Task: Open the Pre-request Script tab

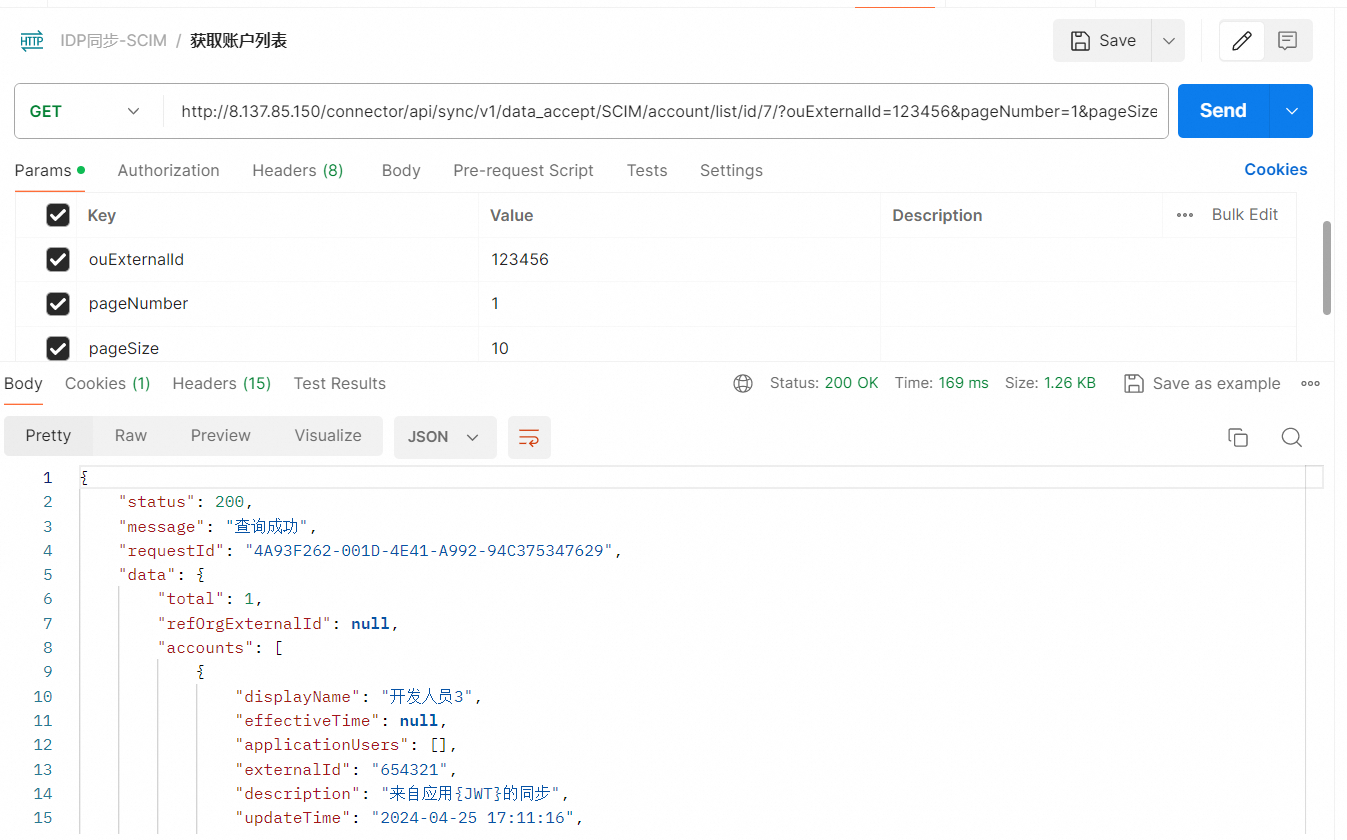Action: pyautogui.click(x=524, y=170)
